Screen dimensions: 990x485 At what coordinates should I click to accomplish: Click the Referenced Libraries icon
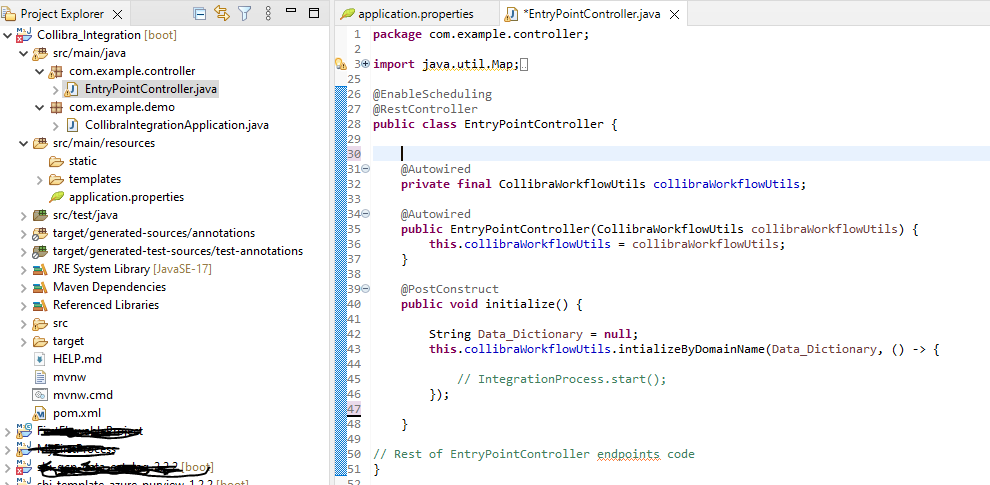(x=40, y=305)
